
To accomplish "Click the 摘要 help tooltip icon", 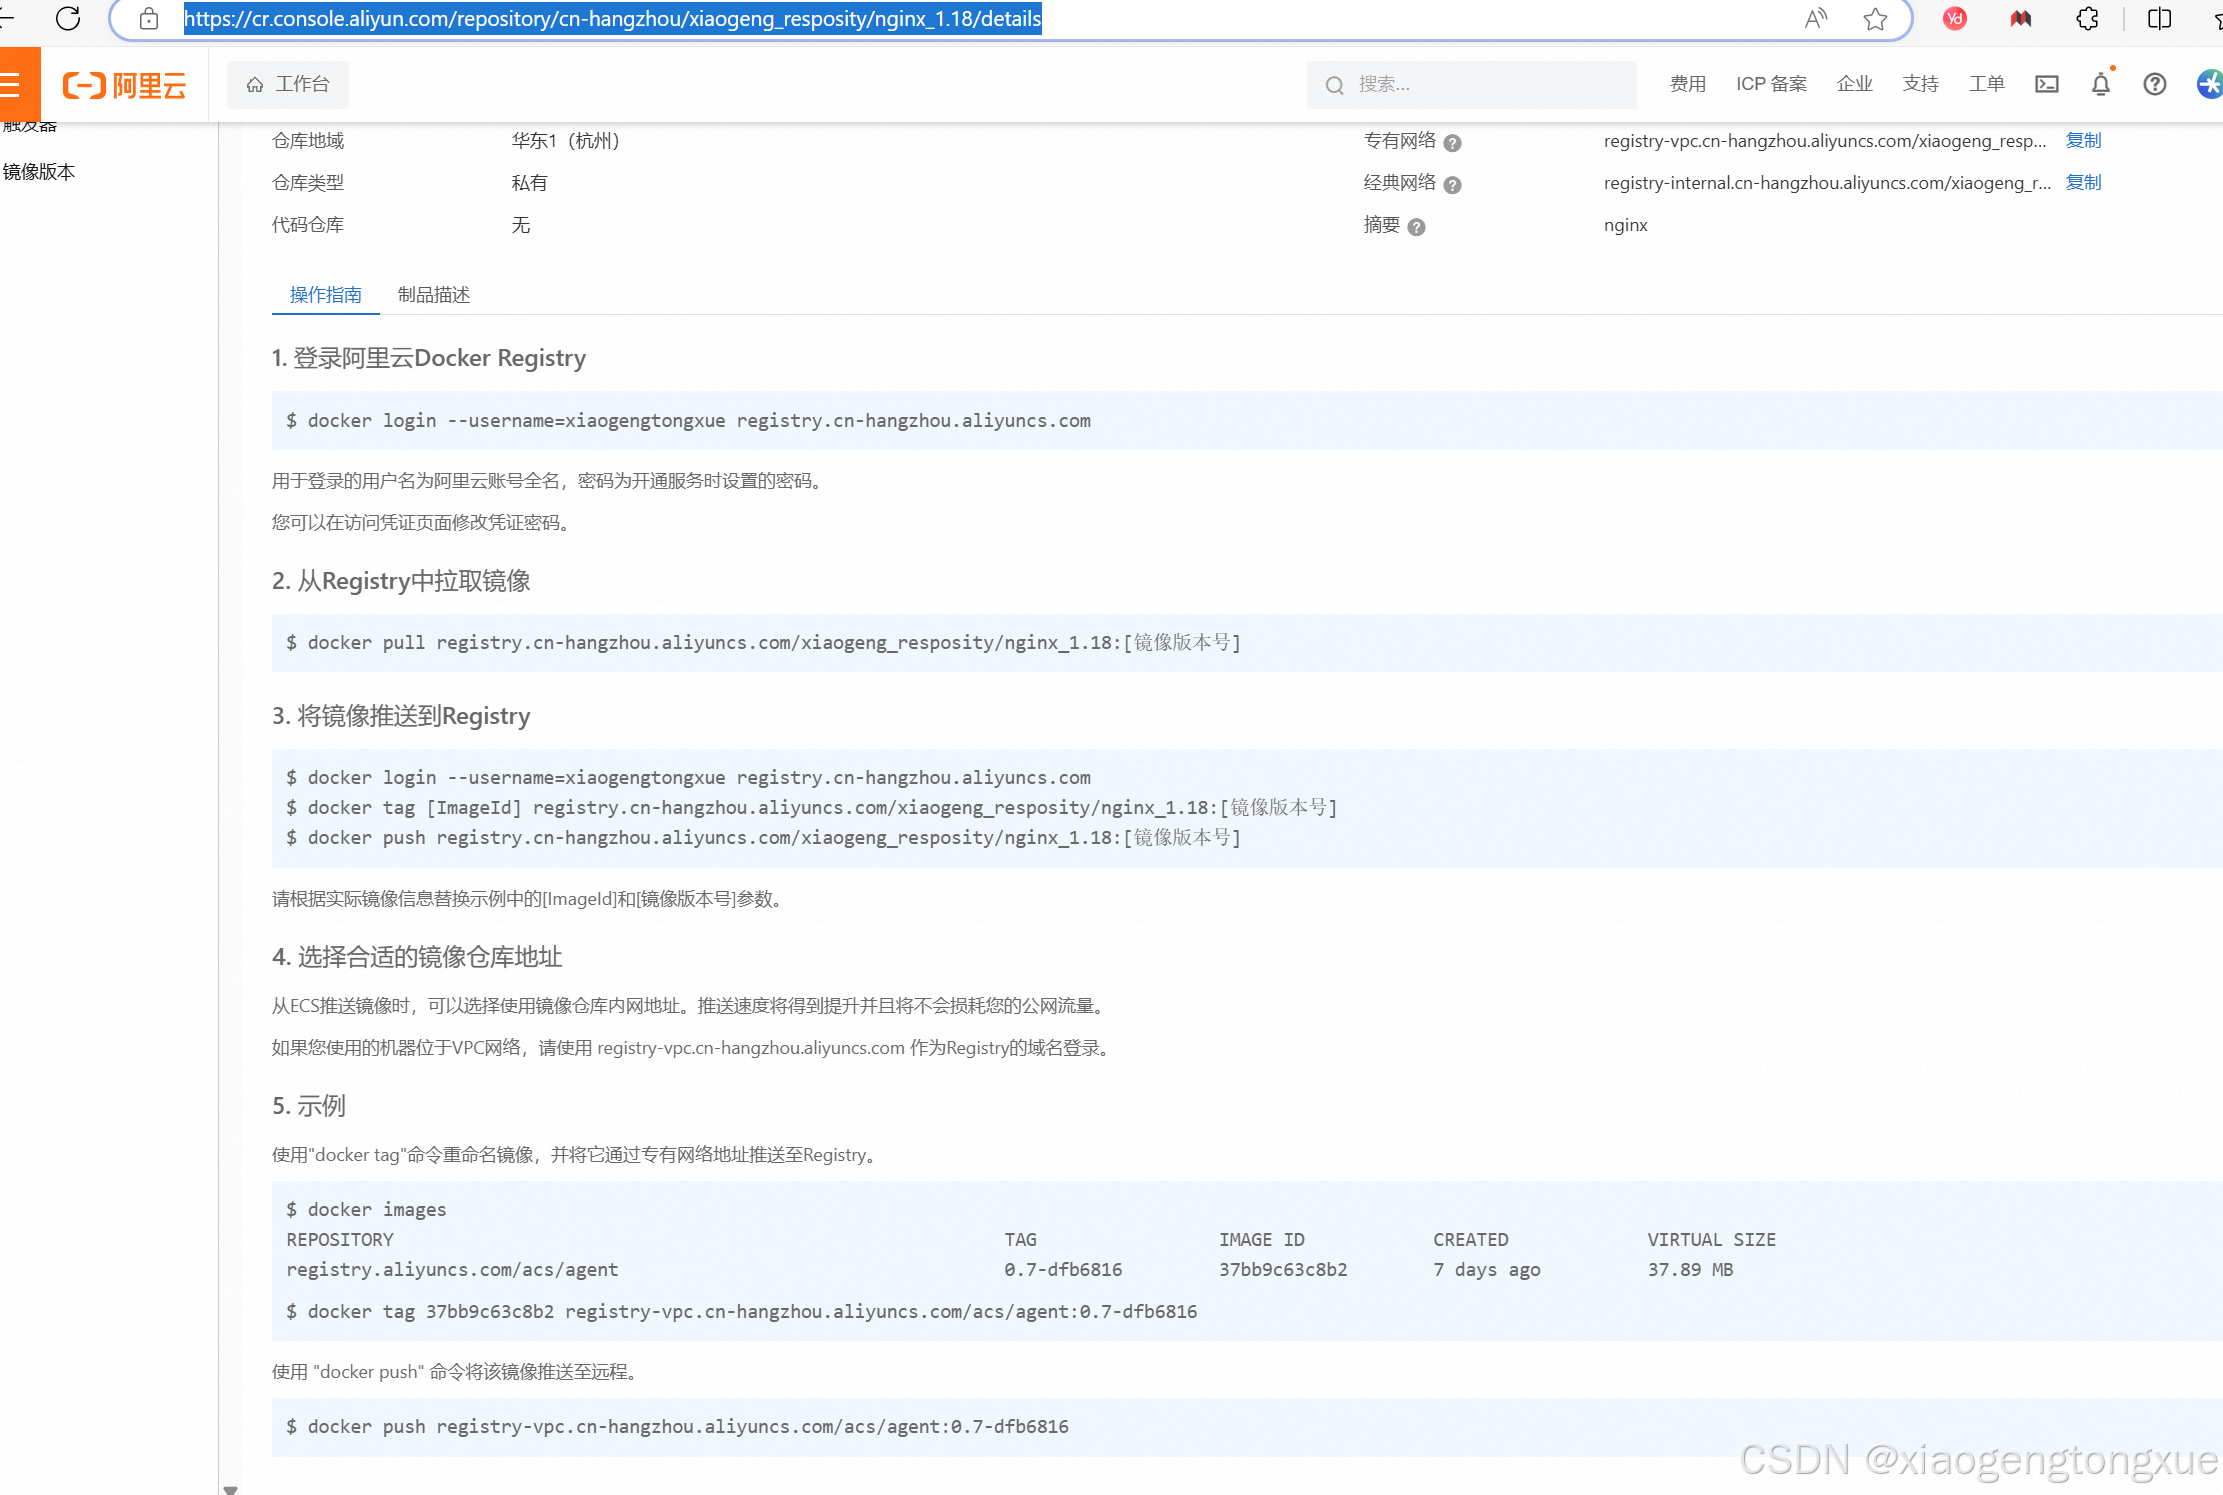I will point(1416,227).
